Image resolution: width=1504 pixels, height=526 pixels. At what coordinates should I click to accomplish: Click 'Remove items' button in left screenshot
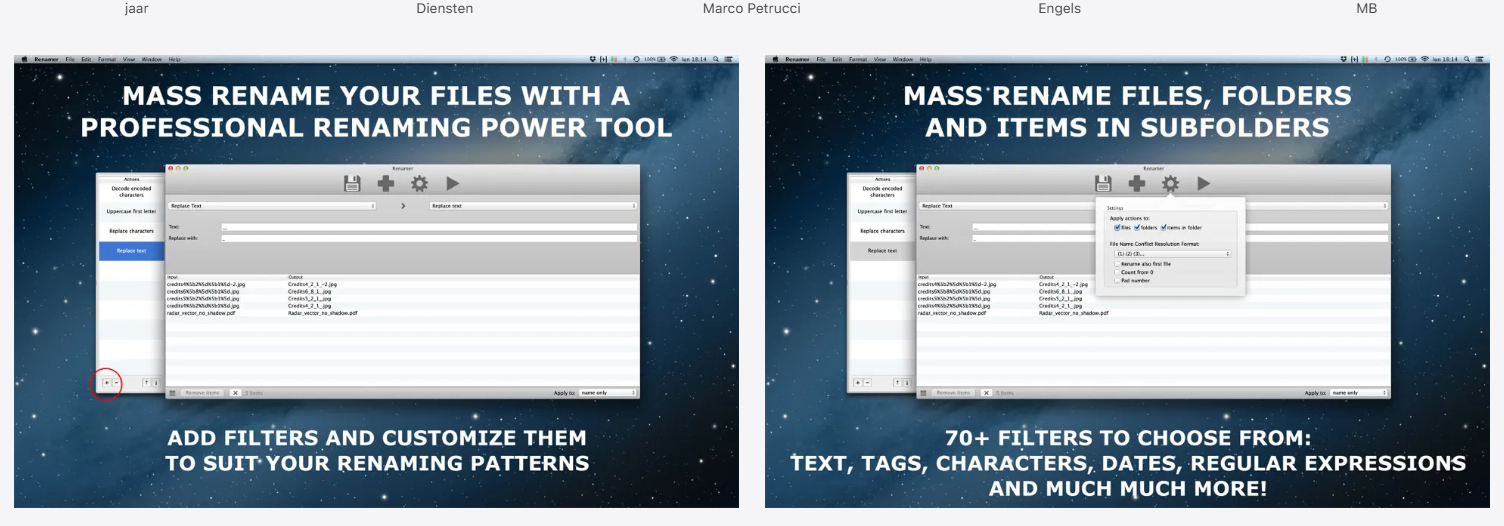pos(203,393)
